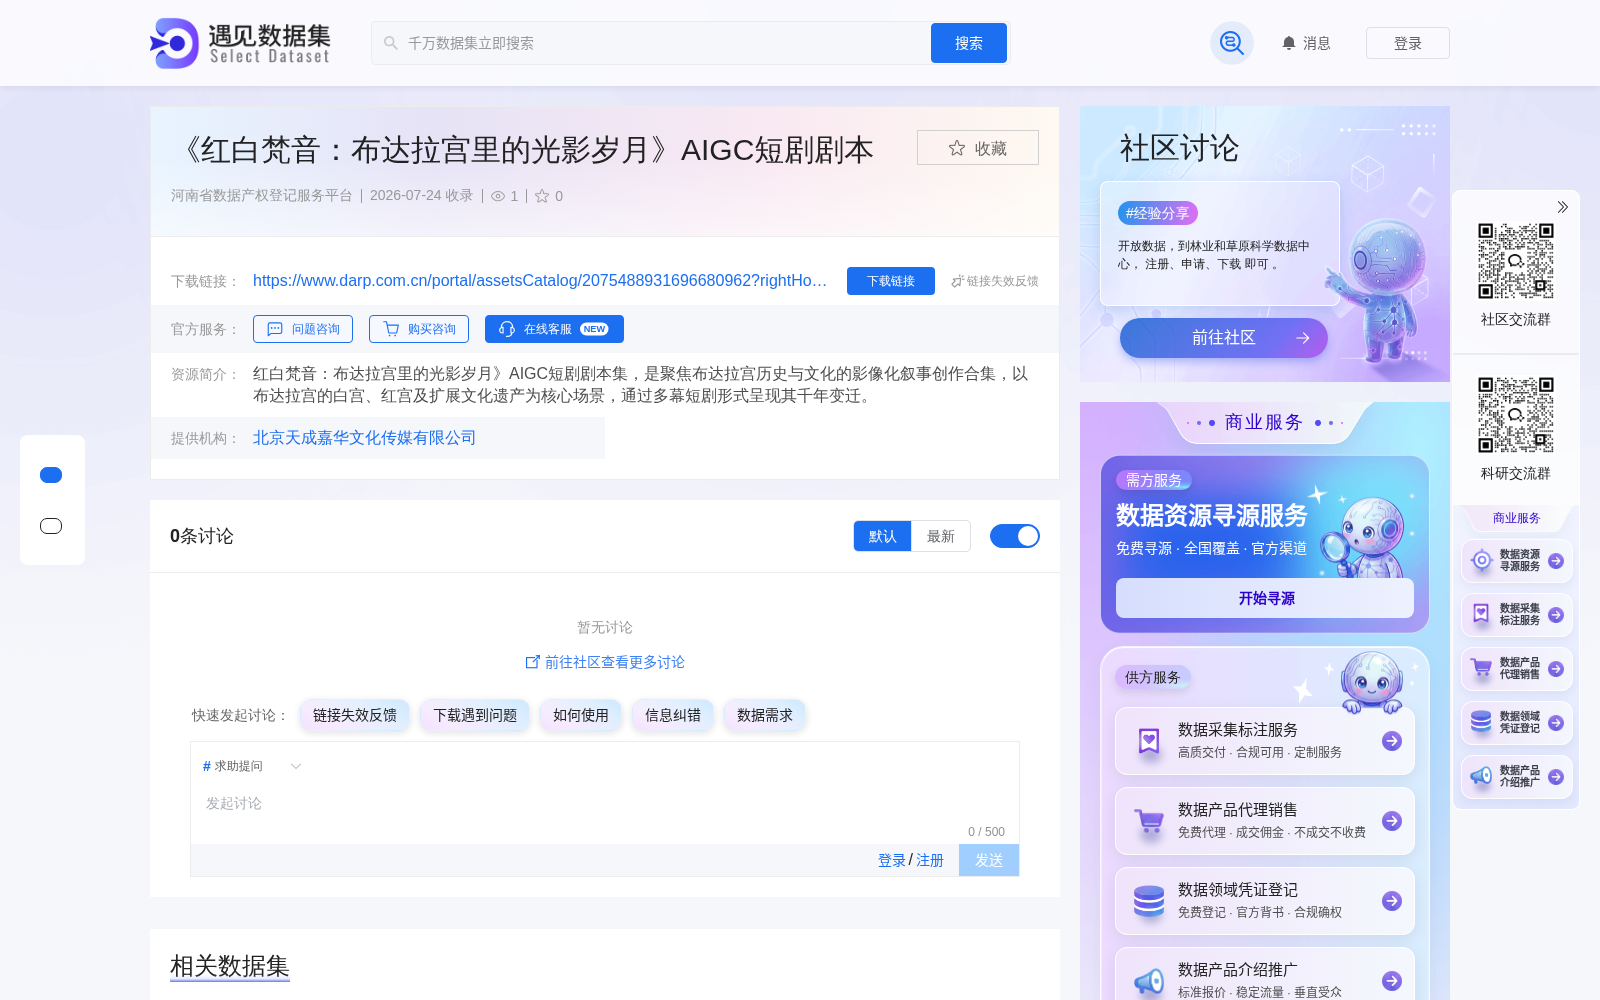The width and height of the screenshot is (1600, 1000).
Task: Select quick topic 链接失效反馈
Action: 355,715
